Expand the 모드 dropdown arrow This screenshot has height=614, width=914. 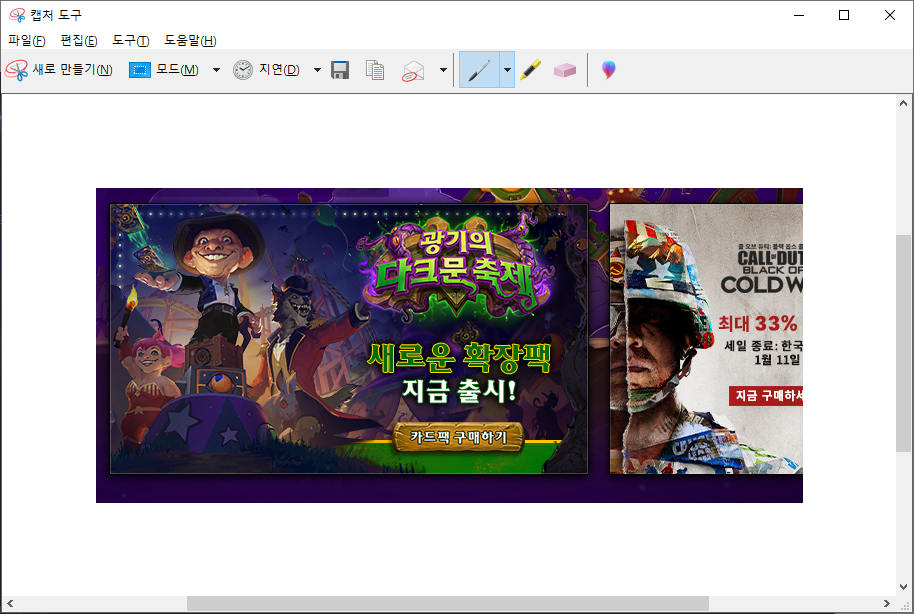[x=216, y=70]
